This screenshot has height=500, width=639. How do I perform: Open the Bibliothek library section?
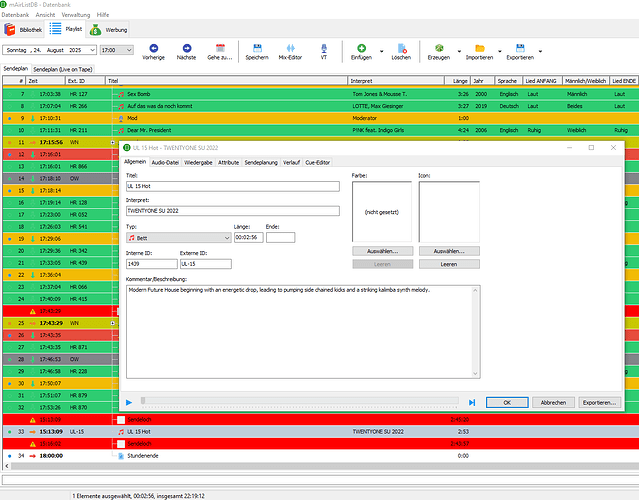[x=23, y=30]
